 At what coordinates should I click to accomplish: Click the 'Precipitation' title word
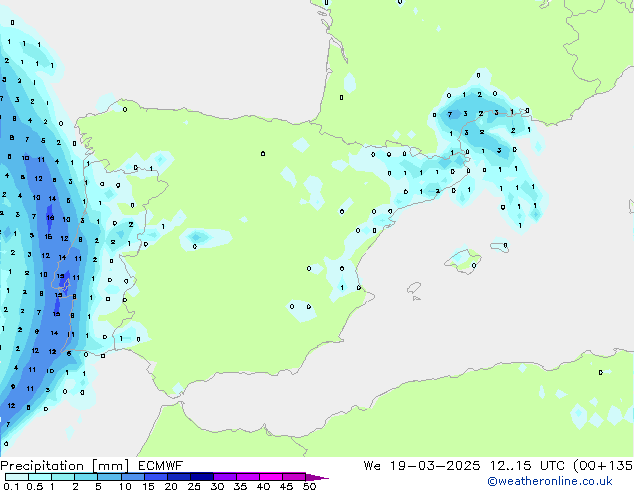42,466
